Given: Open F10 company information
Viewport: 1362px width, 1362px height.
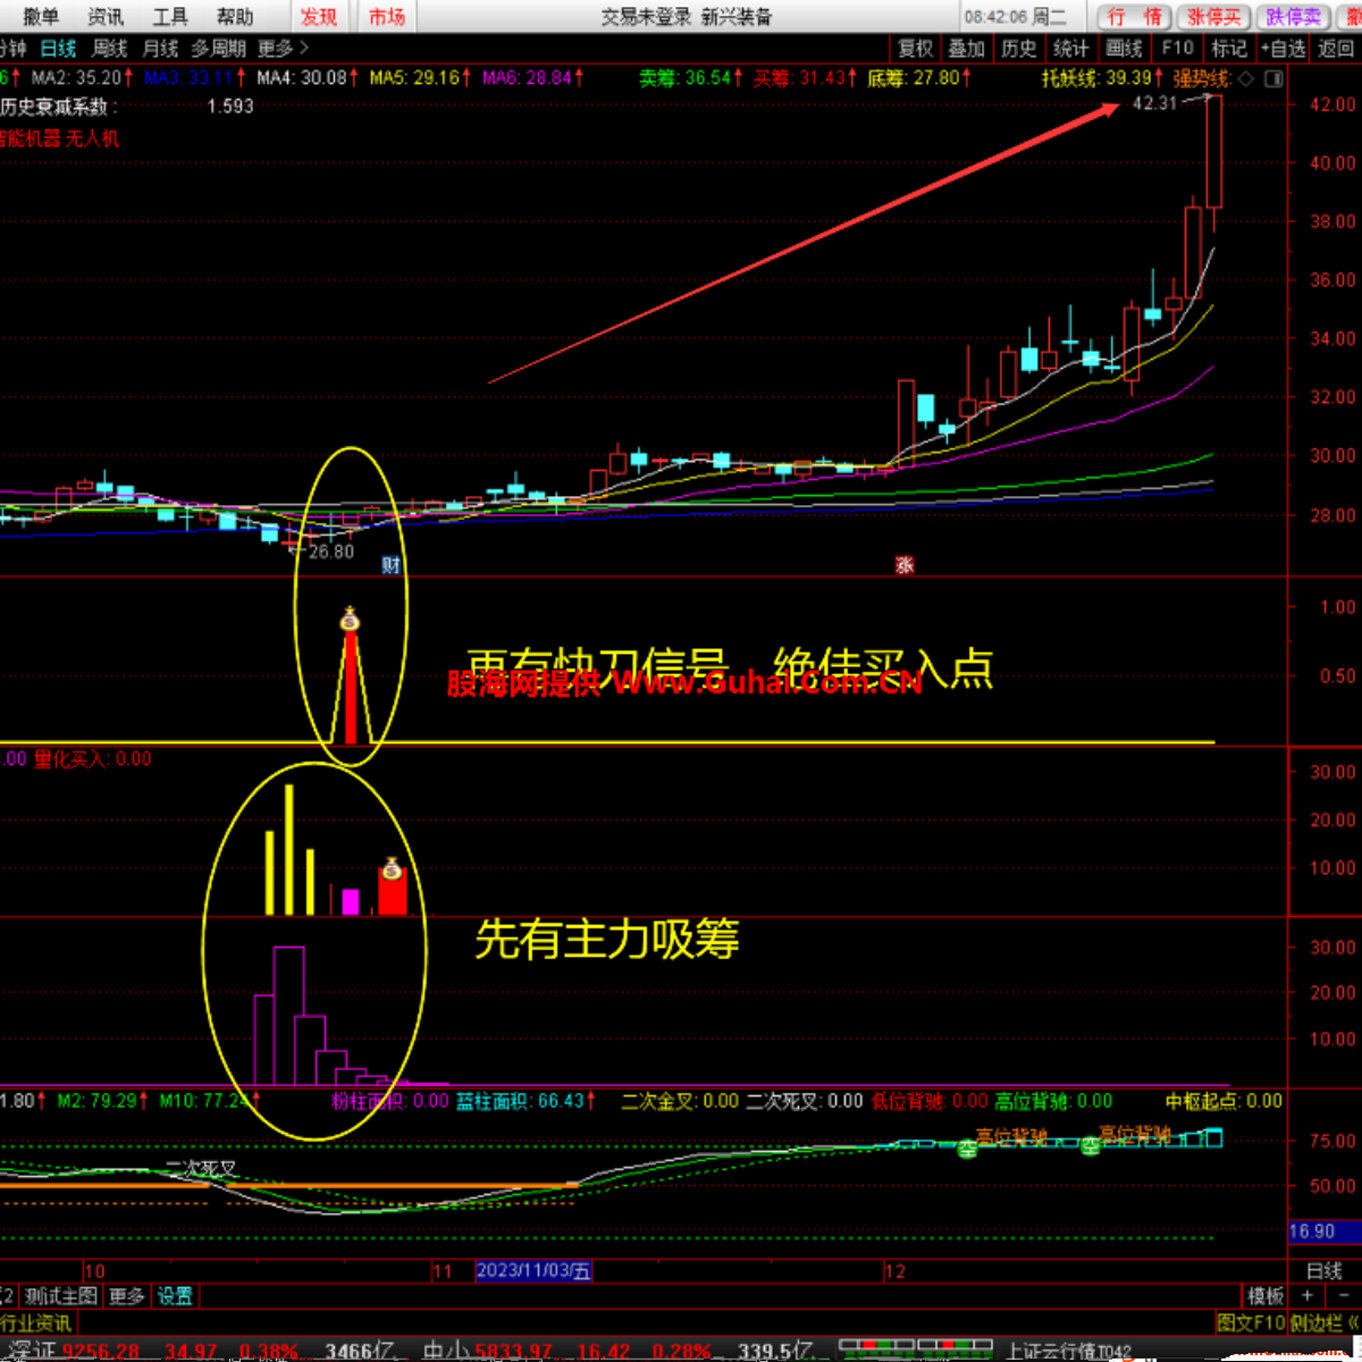Looking at the screenshot, I should 1177,47.
